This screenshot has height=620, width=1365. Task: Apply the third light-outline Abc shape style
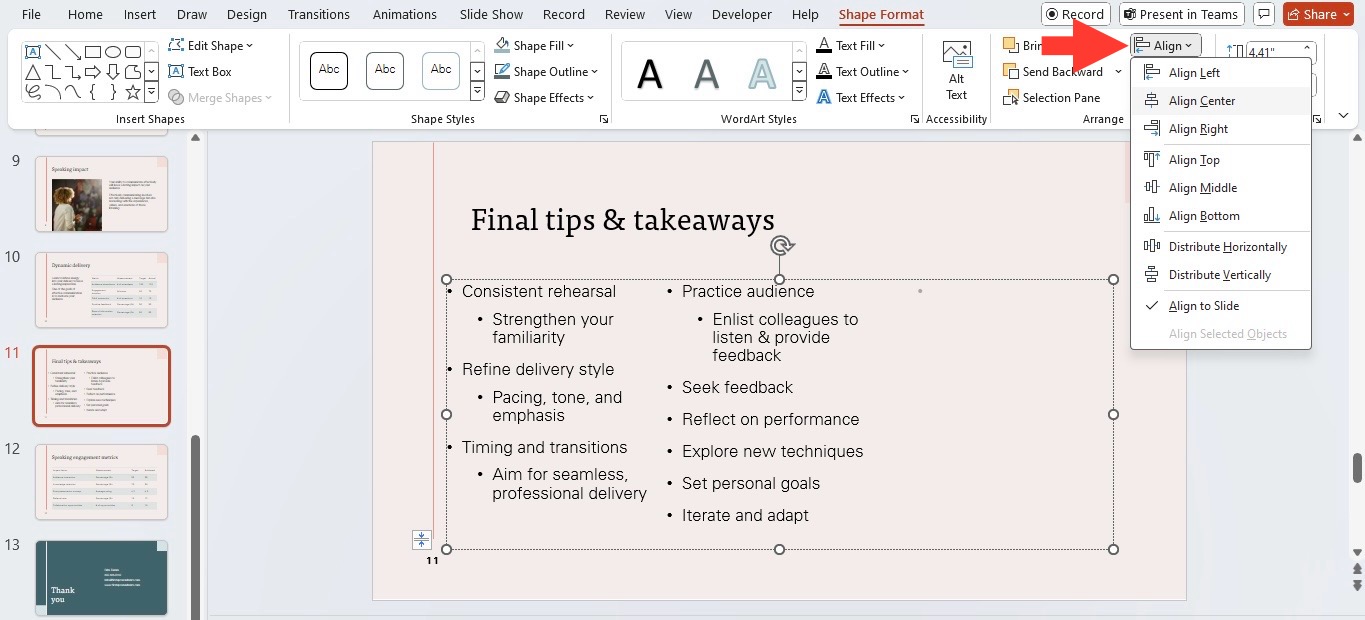441,70
